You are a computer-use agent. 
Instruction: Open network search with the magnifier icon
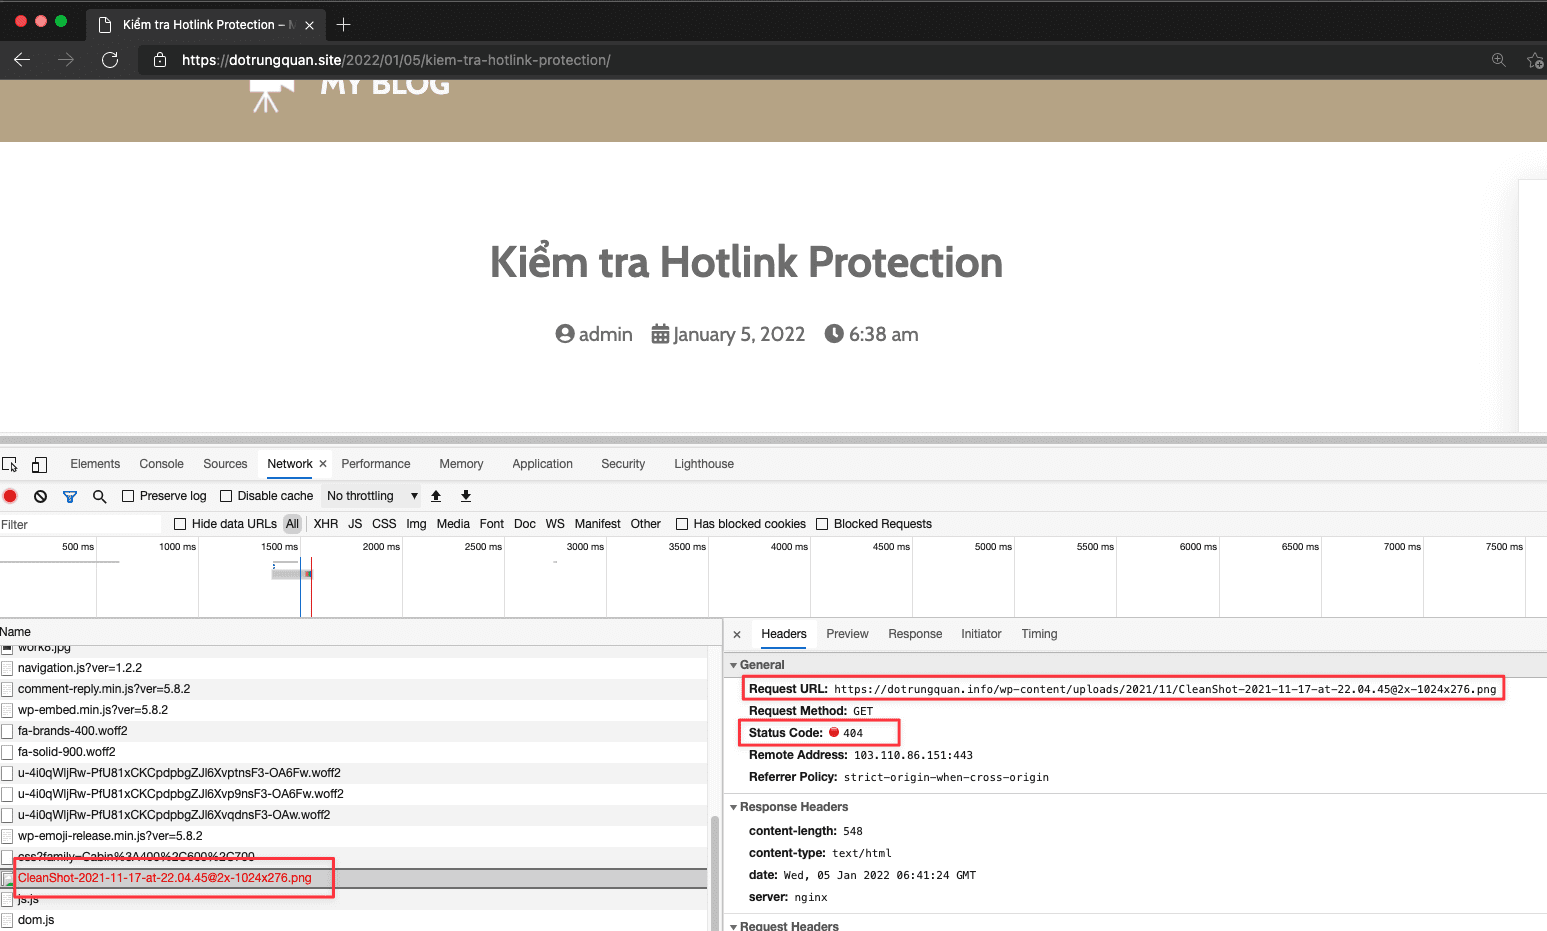pos(99,496)
